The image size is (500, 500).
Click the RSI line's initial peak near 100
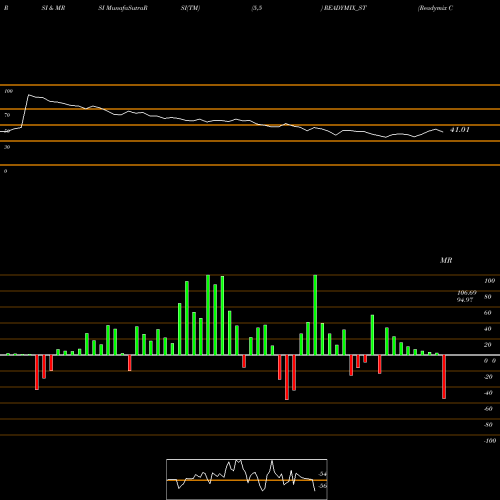coord(29,95)
